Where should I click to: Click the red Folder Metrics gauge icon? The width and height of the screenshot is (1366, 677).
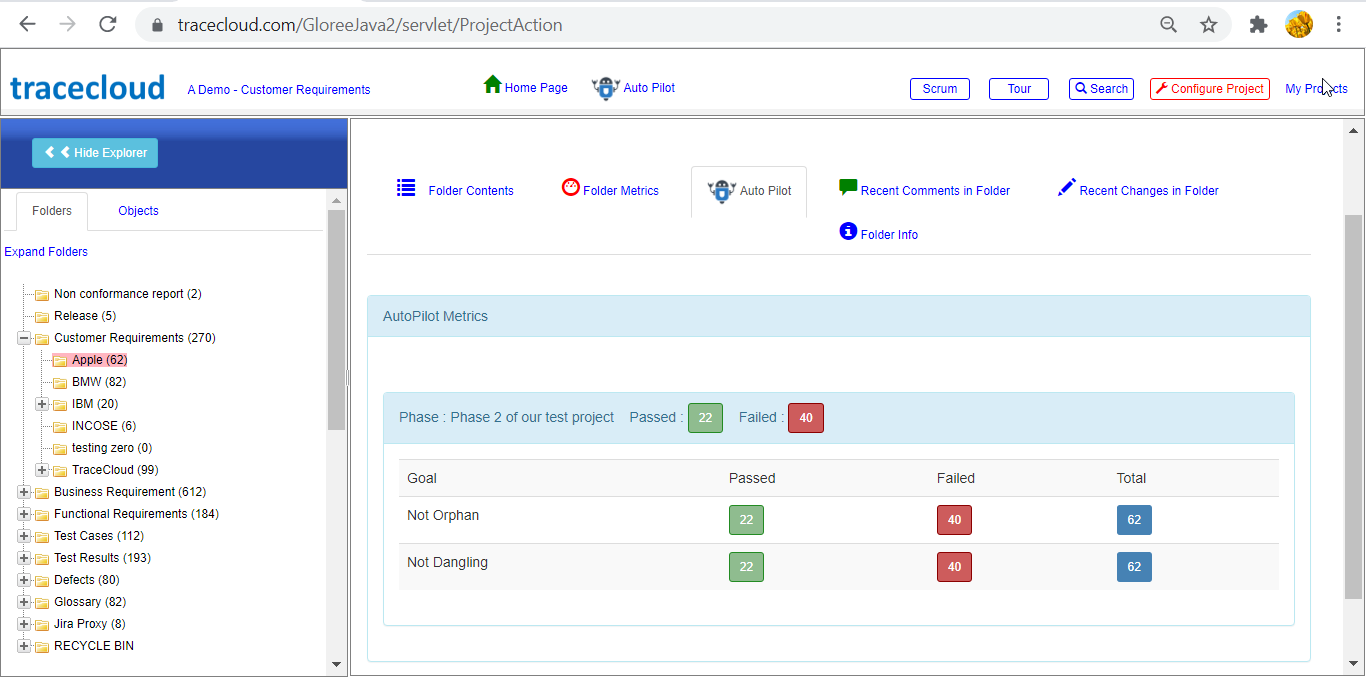571,187
